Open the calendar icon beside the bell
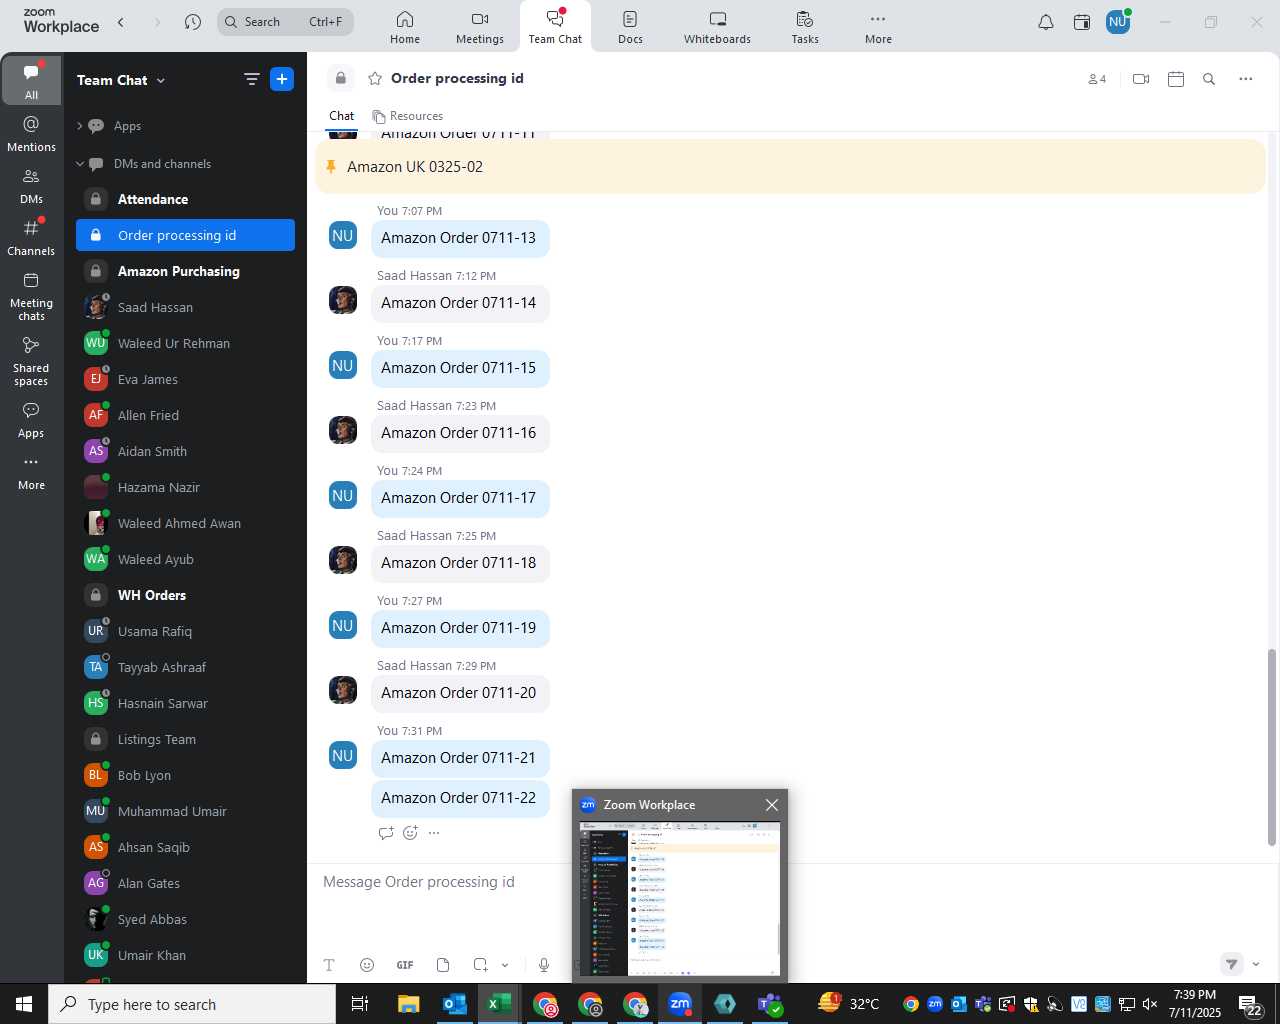1280x1024 pixels. point(1082,22)
